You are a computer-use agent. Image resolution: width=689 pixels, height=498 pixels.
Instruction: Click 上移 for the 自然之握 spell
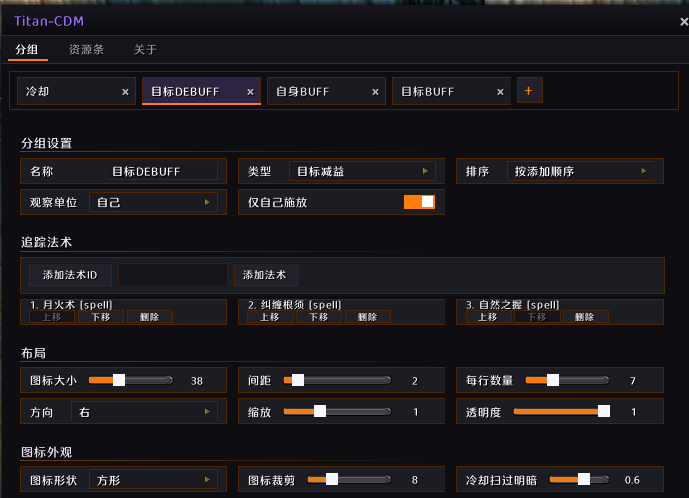click(488, 317)
